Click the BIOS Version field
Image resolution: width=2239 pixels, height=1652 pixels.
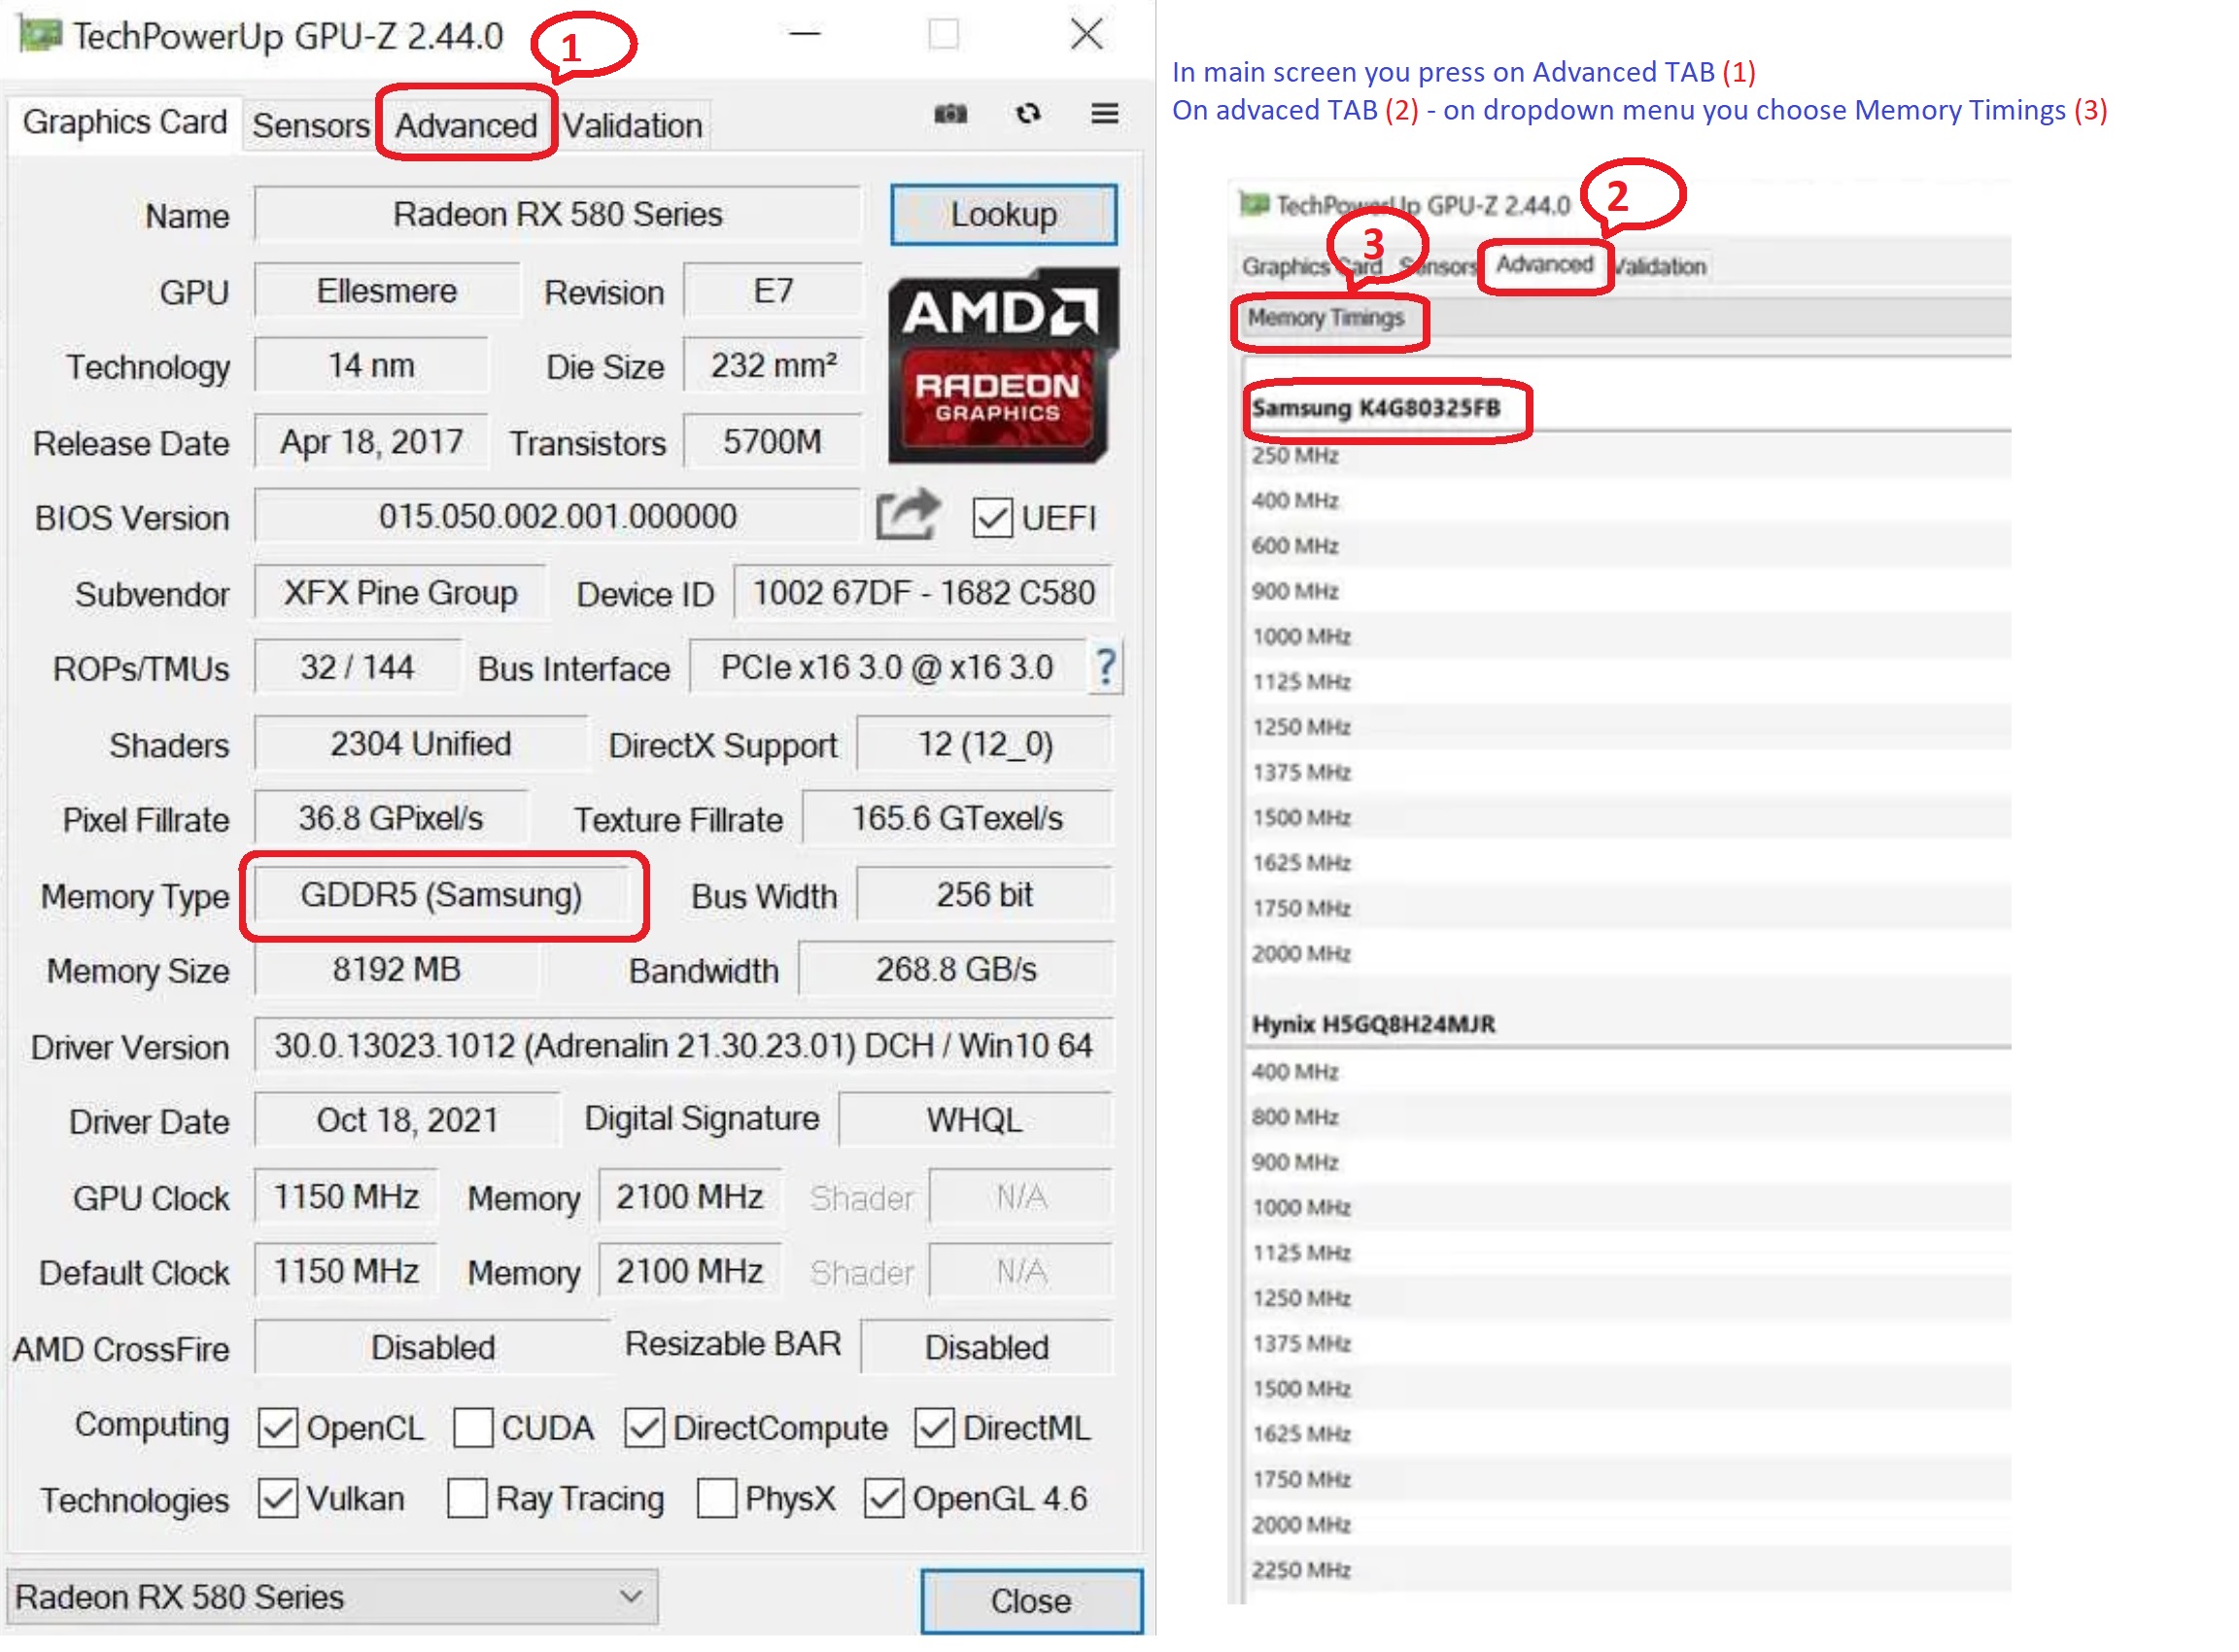tap(558, 517)
